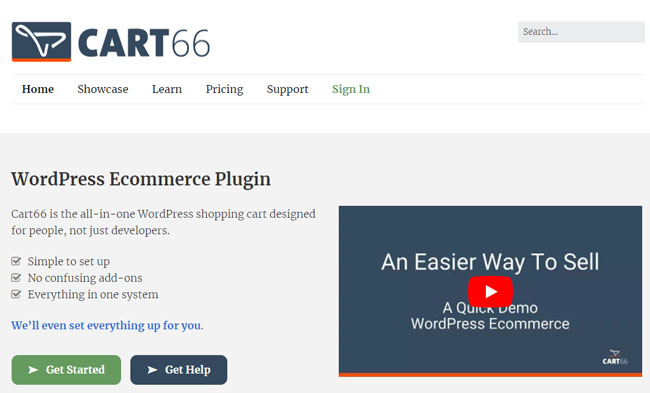Screen dimensions: 650x393
Task: Click the checkmark icon beside Everything in one system
Action: pos(16,294)
